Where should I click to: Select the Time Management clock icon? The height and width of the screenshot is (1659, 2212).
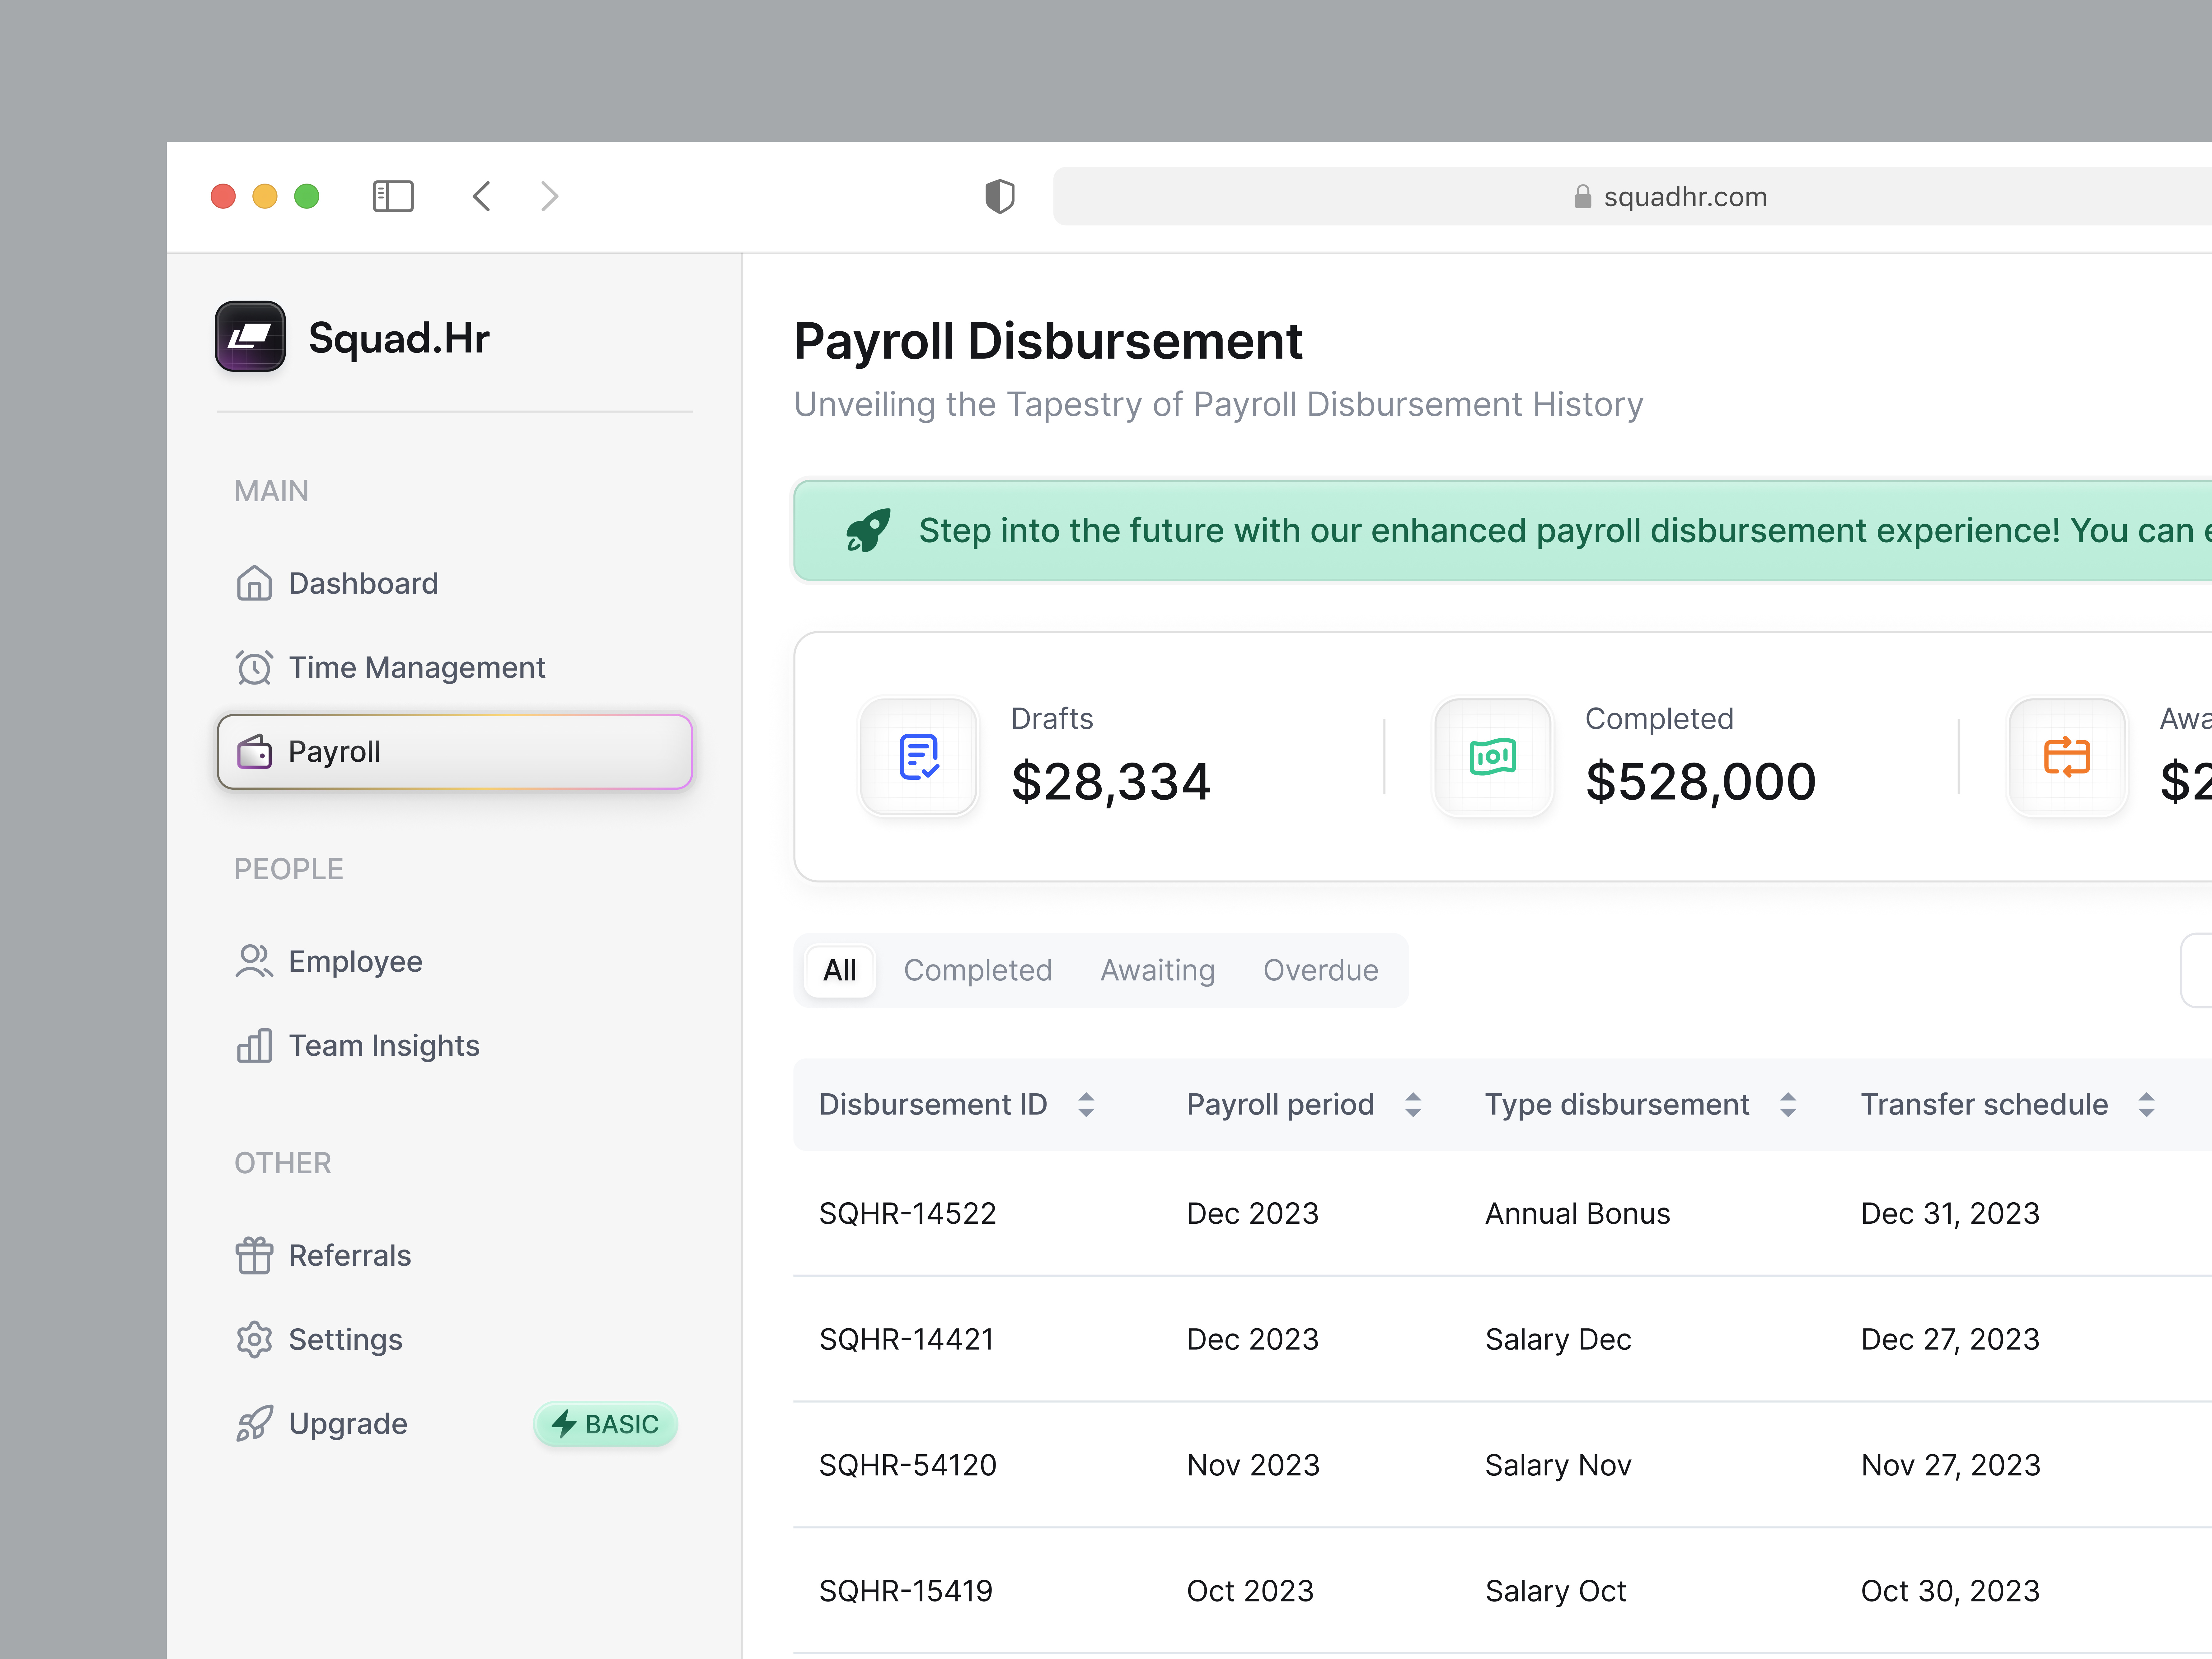pos(254,667)
